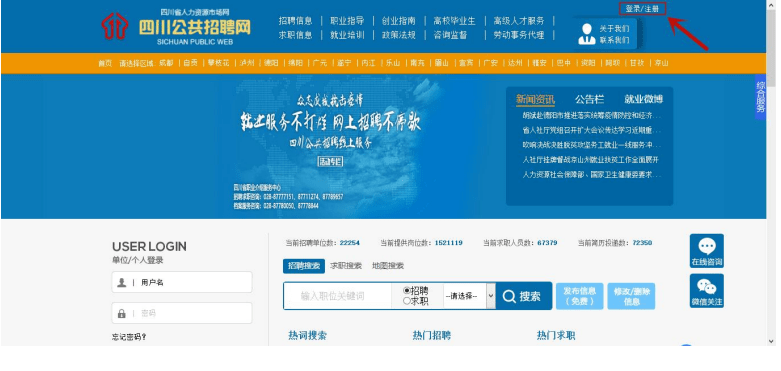
Task: Switch to the 求职搜索 tab
Action: pos(346,266)
